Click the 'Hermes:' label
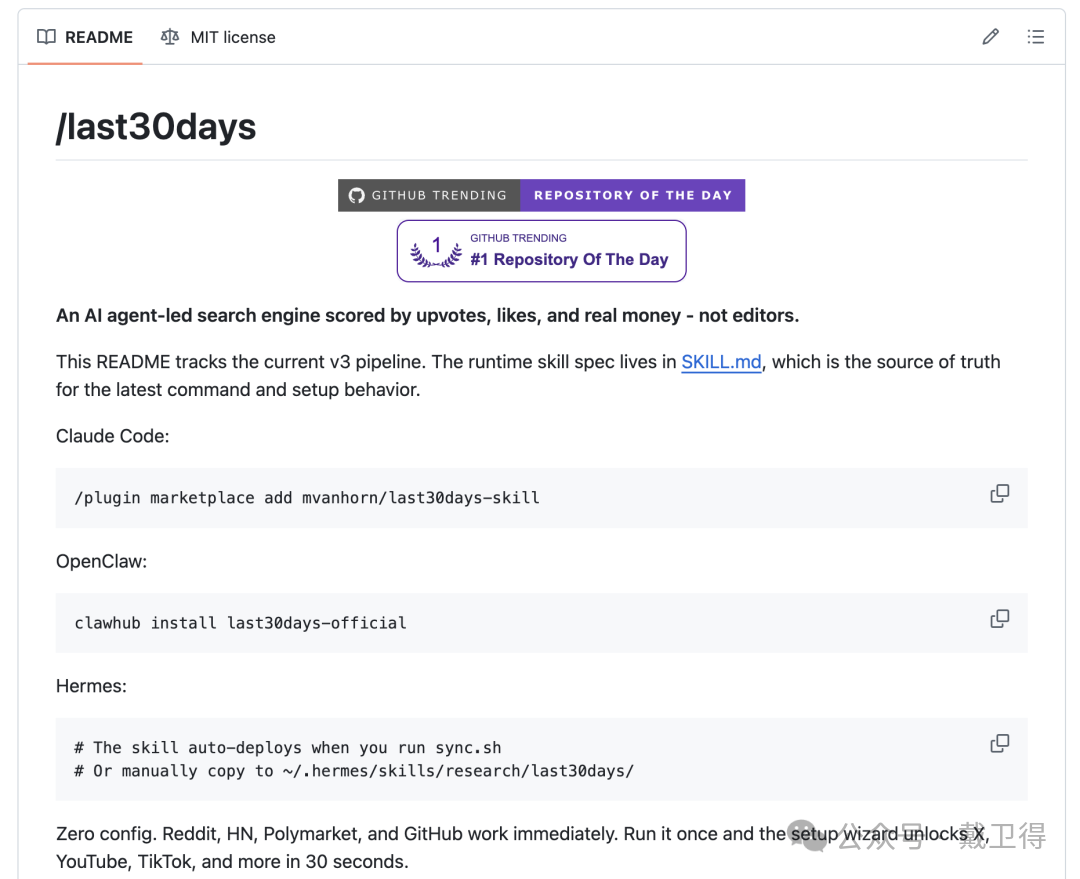 [x=91, y=686]
